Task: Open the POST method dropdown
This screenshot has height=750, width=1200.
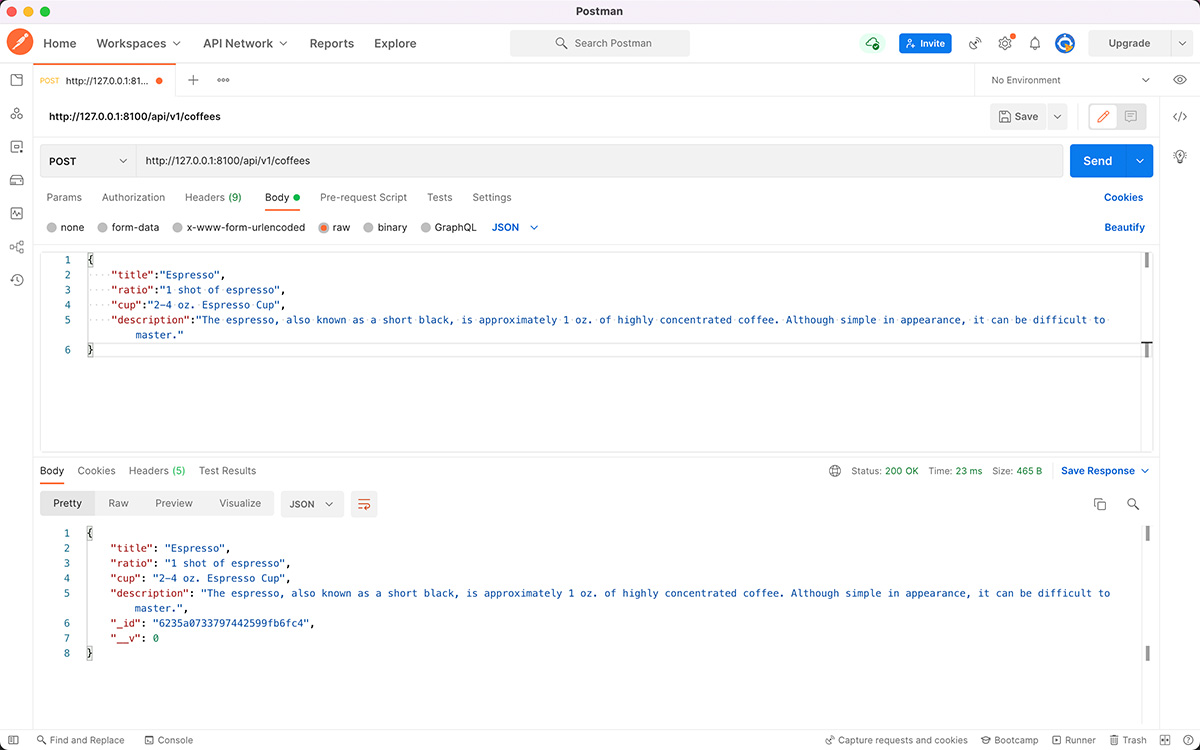Action: (x=89, y=161)
